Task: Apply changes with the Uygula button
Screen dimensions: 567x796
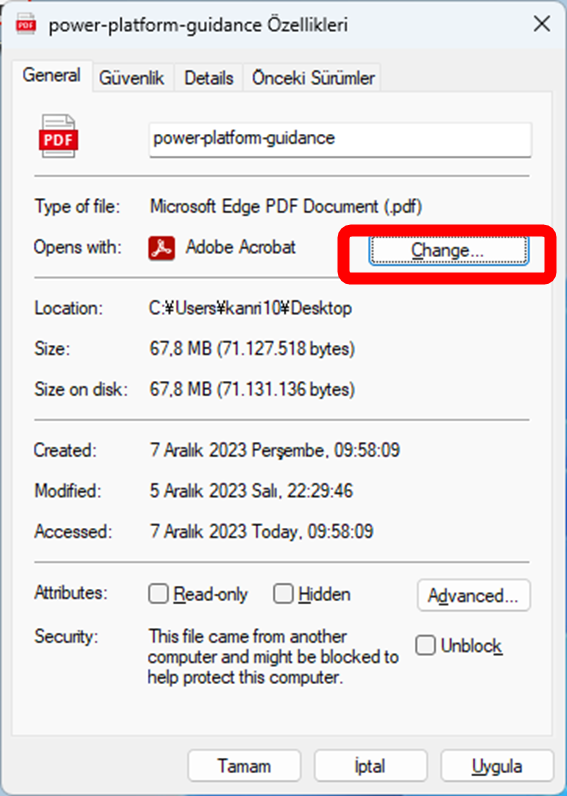Action: [497, 766]
